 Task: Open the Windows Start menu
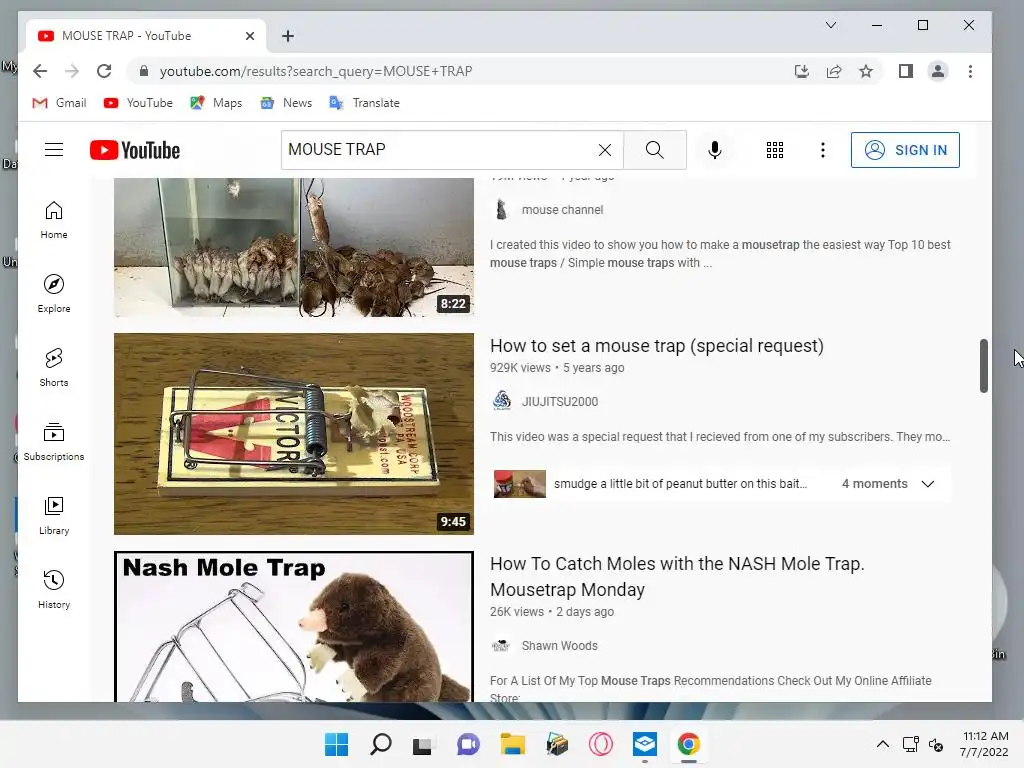pos(337,744)
